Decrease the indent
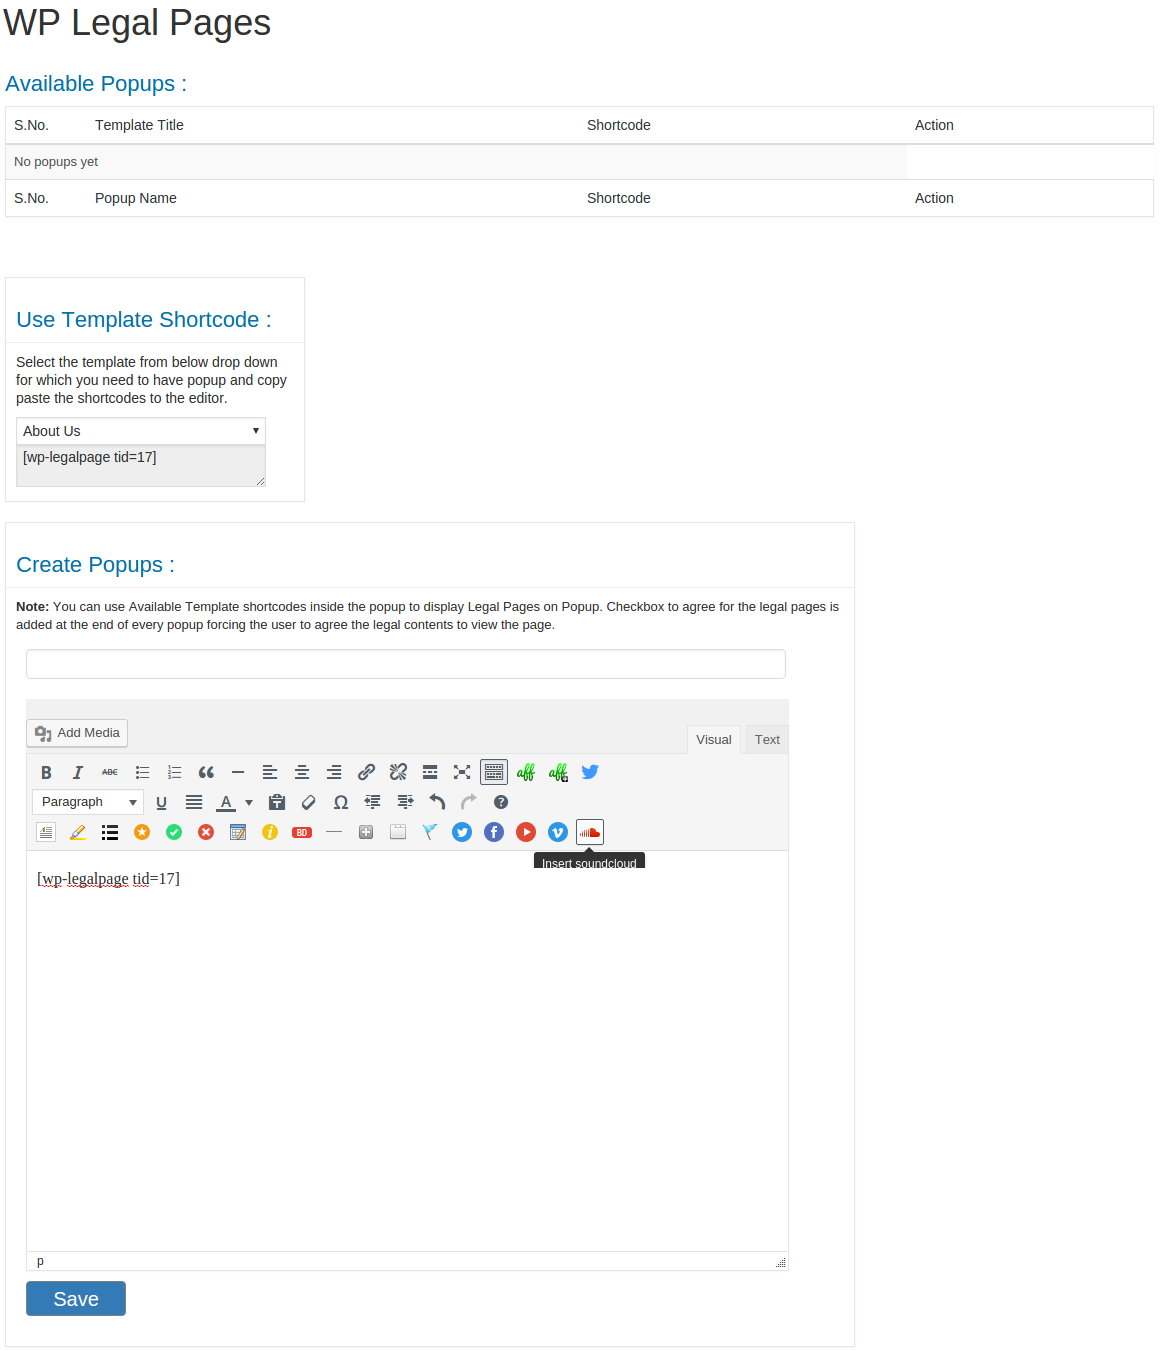Image resolution: width=1165 pixels, height=1350 pixels. coord(373,802)
